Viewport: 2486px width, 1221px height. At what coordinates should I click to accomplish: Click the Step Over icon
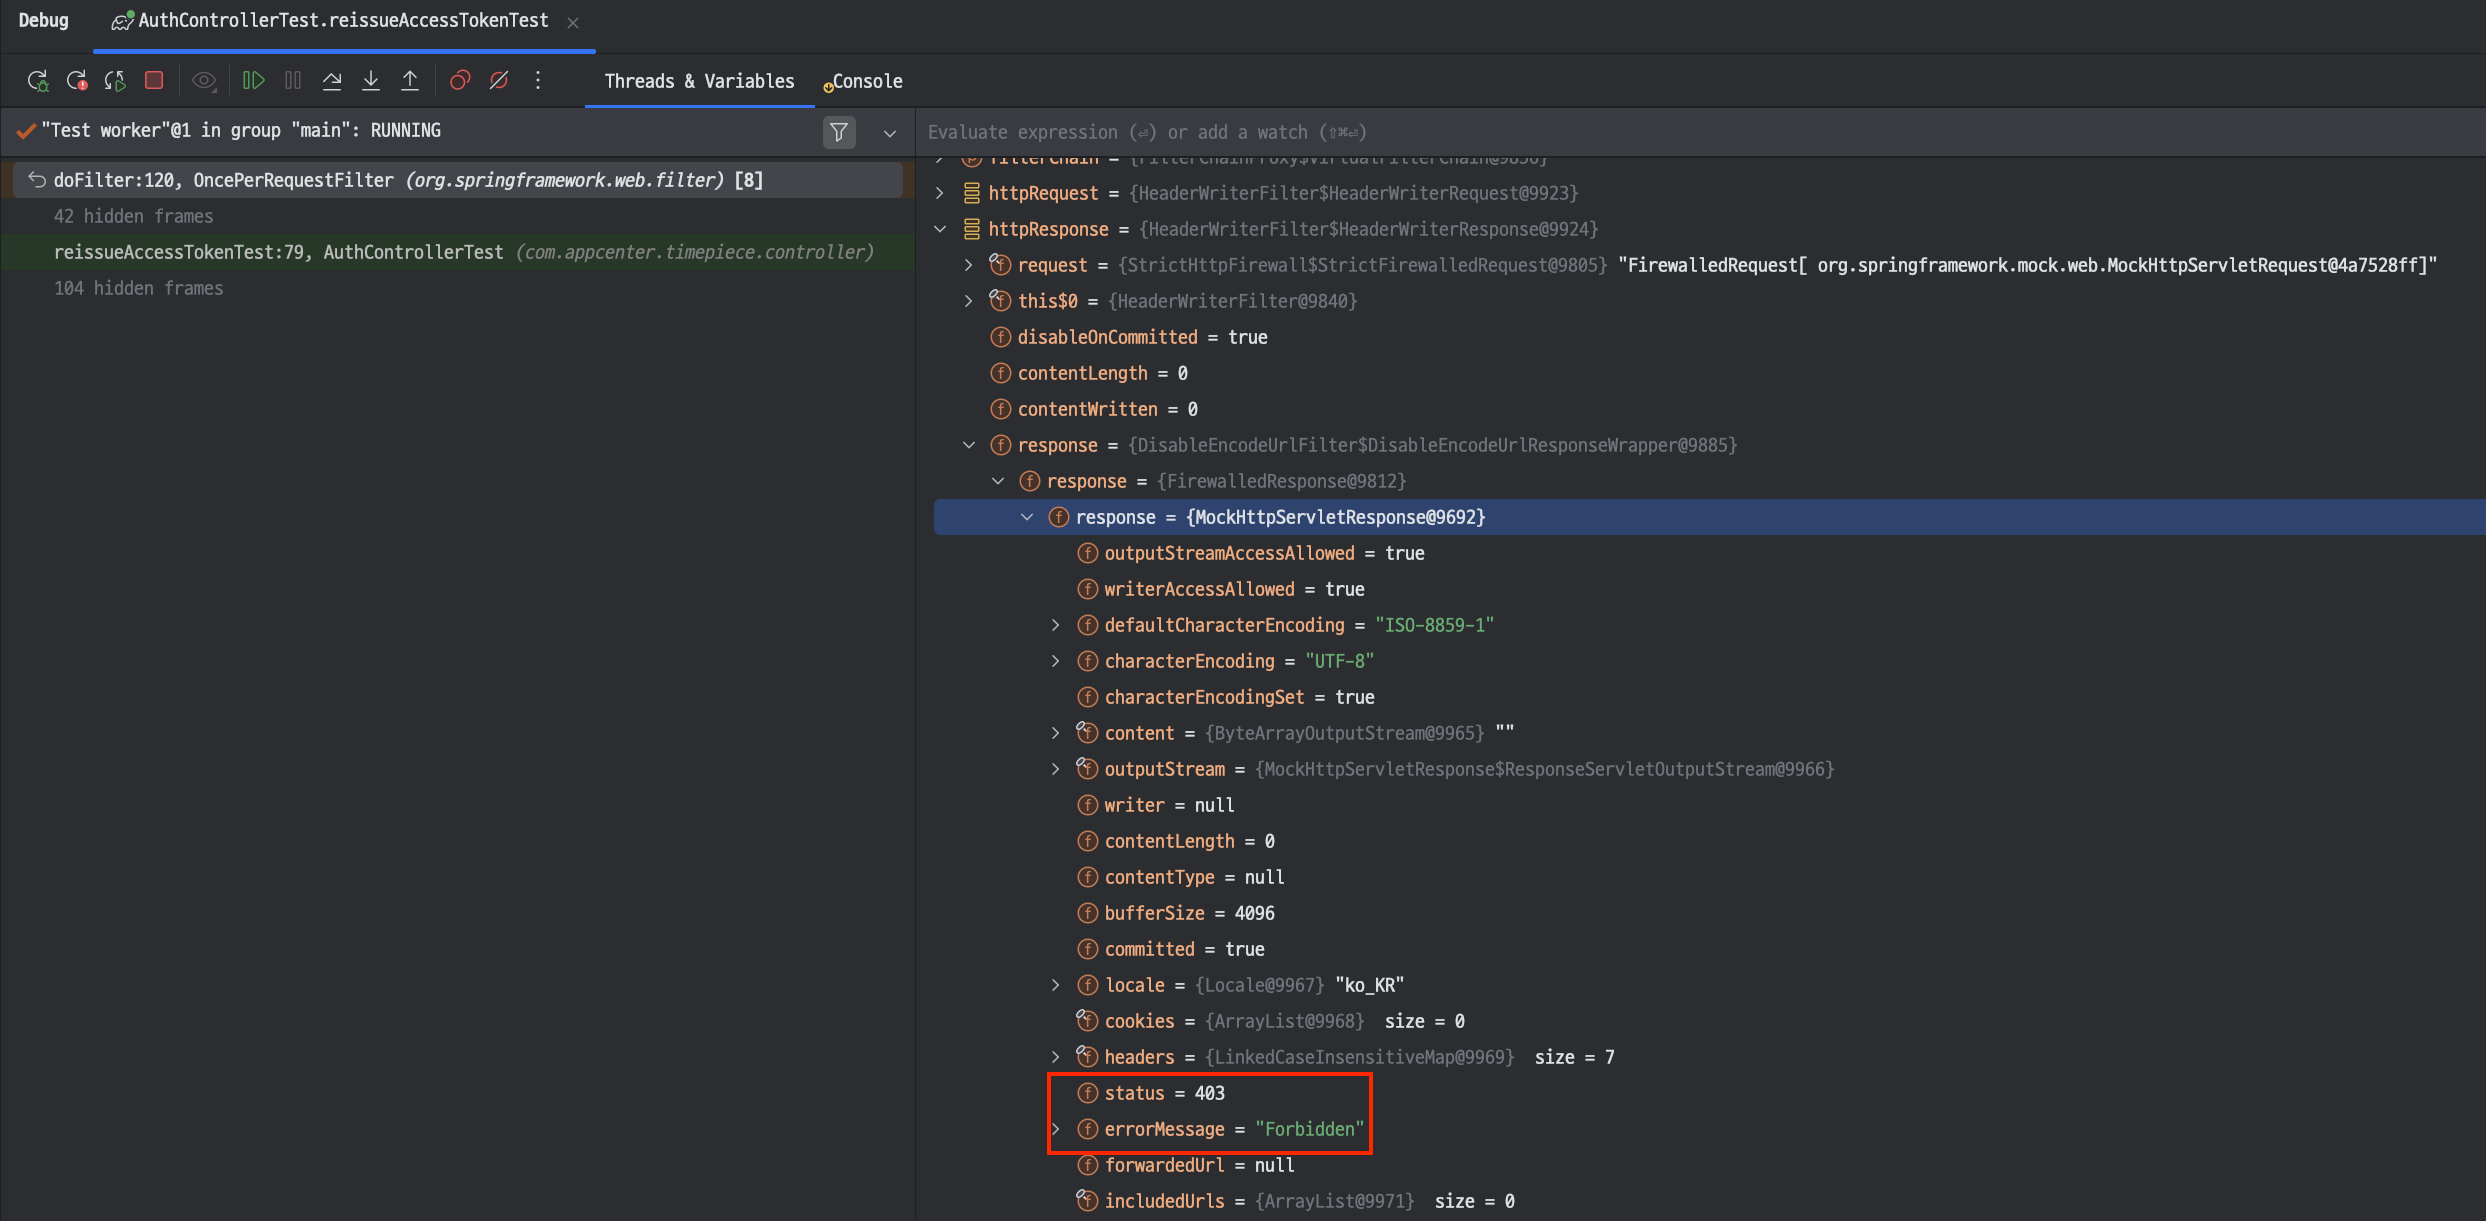click(x=332, y=81)
